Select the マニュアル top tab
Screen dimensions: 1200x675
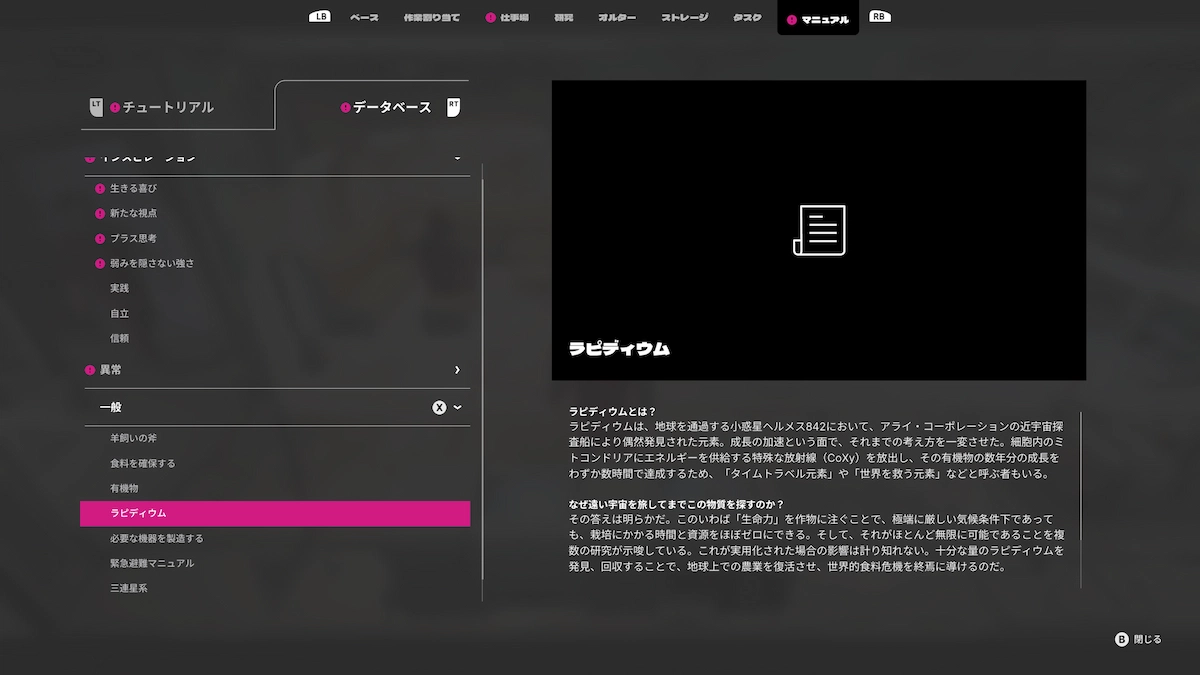coord(818,18)
